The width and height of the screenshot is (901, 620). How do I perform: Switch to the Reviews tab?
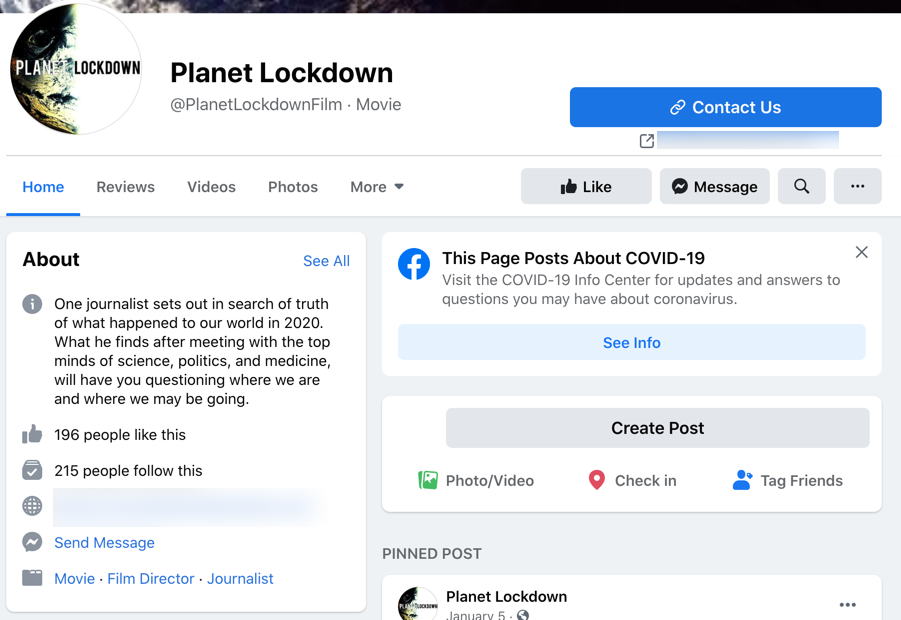pos(125,187)
